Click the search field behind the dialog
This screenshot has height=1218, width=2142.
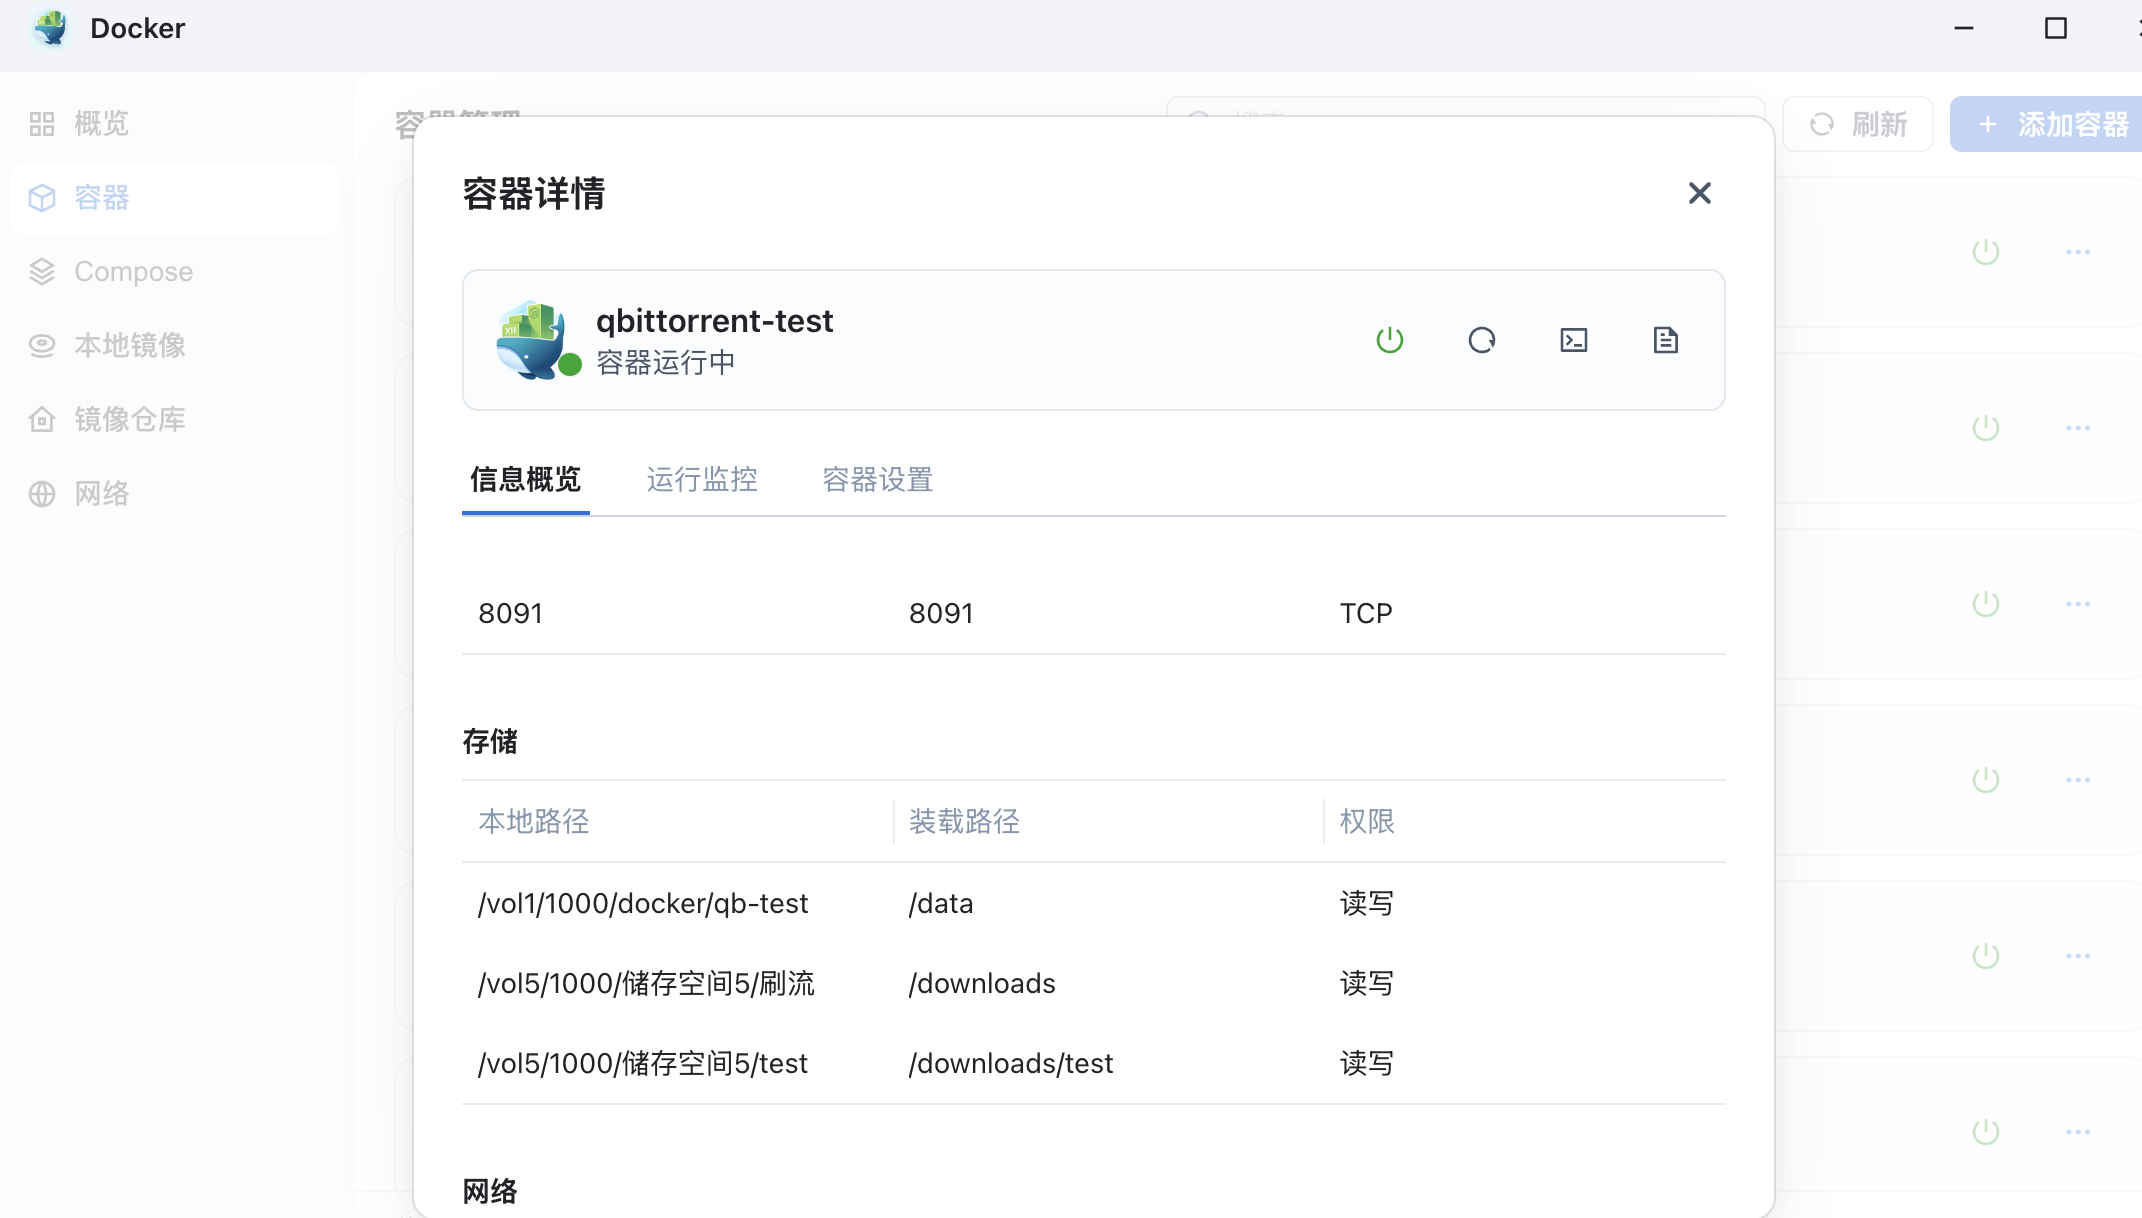tap(1466, 107)
